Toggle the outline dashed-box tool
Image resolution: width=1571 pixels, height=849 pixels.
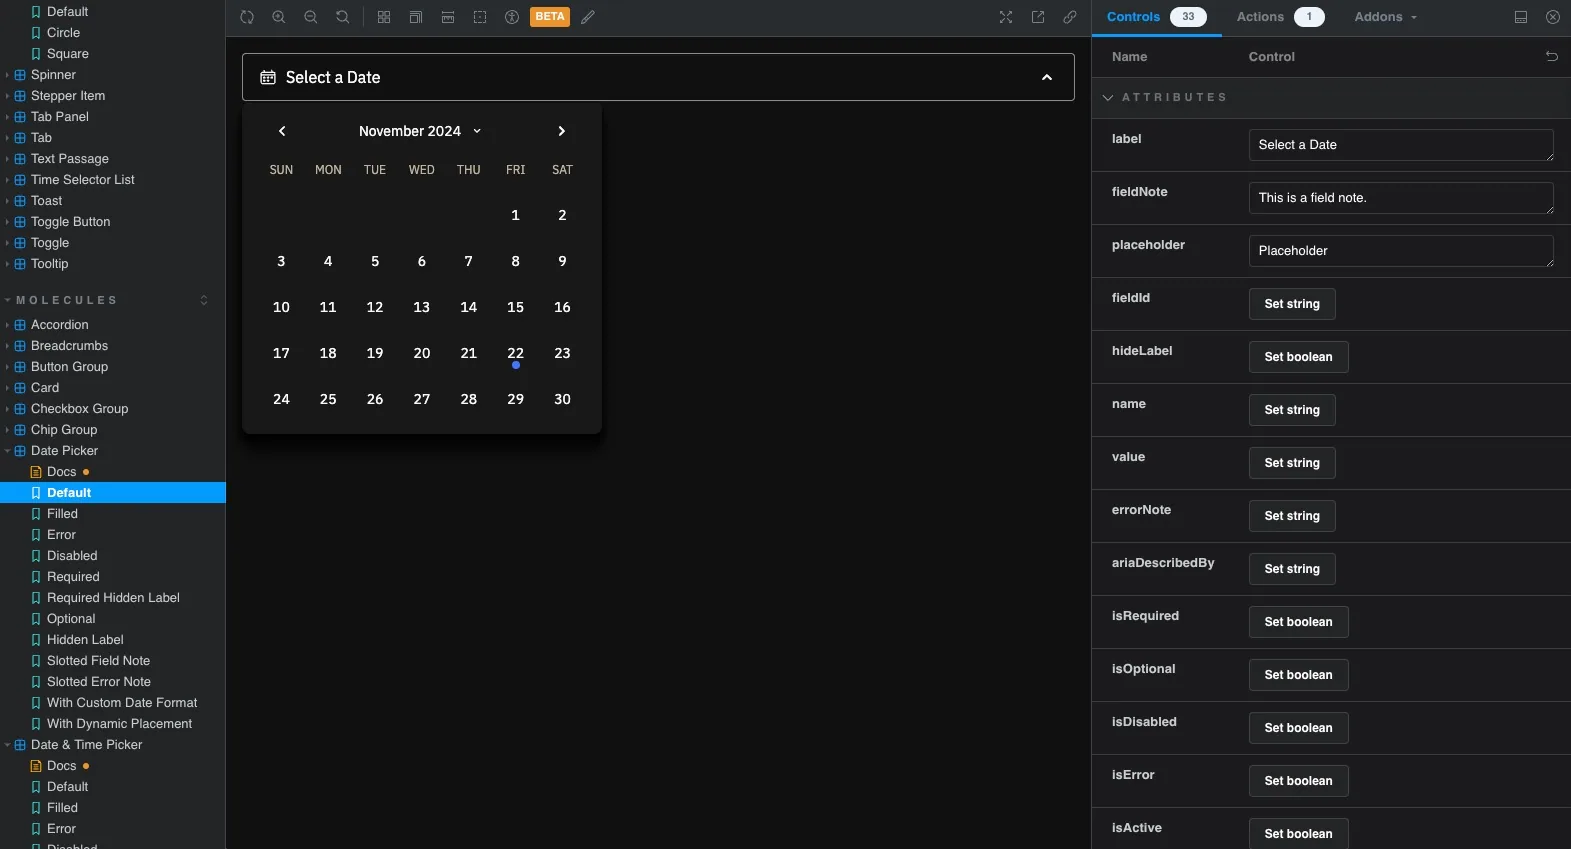point(480,17)
